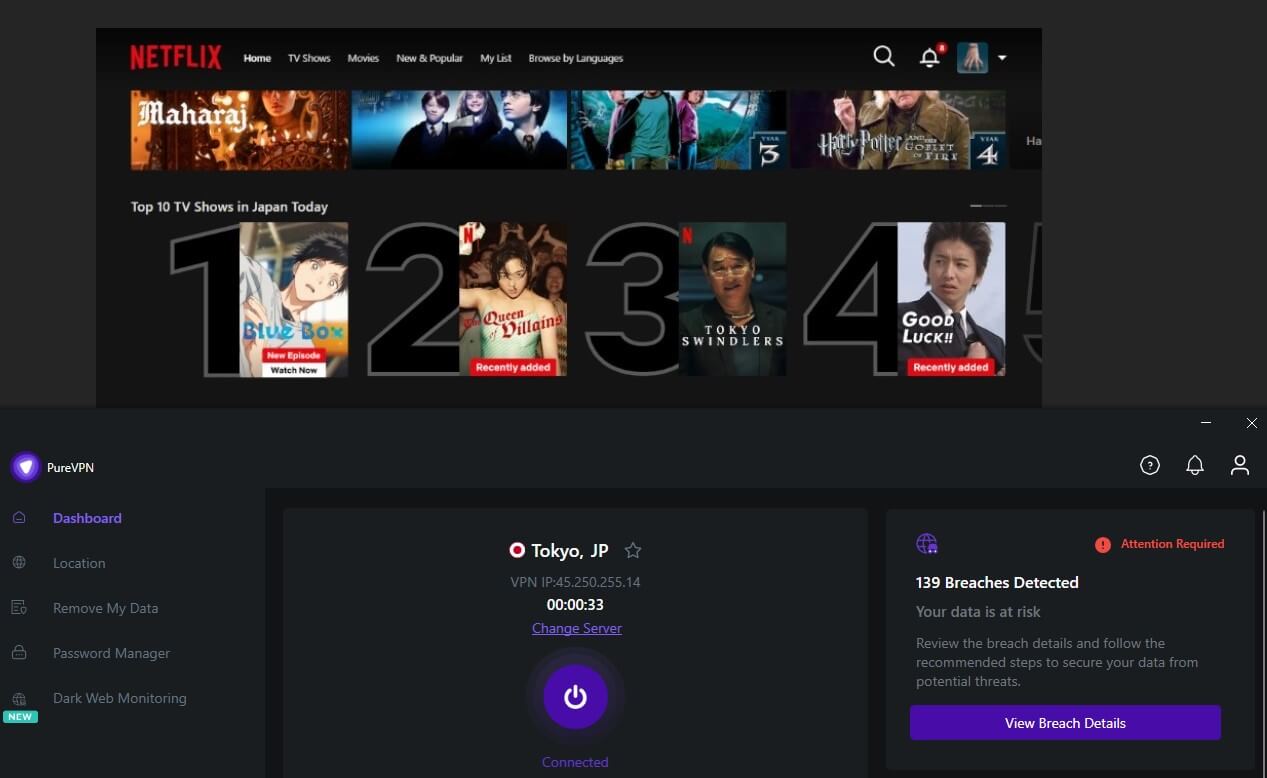Disconnect VPN using the power button
Image resolution: width=1267 pixels, height=778 pixels.
coord(575,696)
